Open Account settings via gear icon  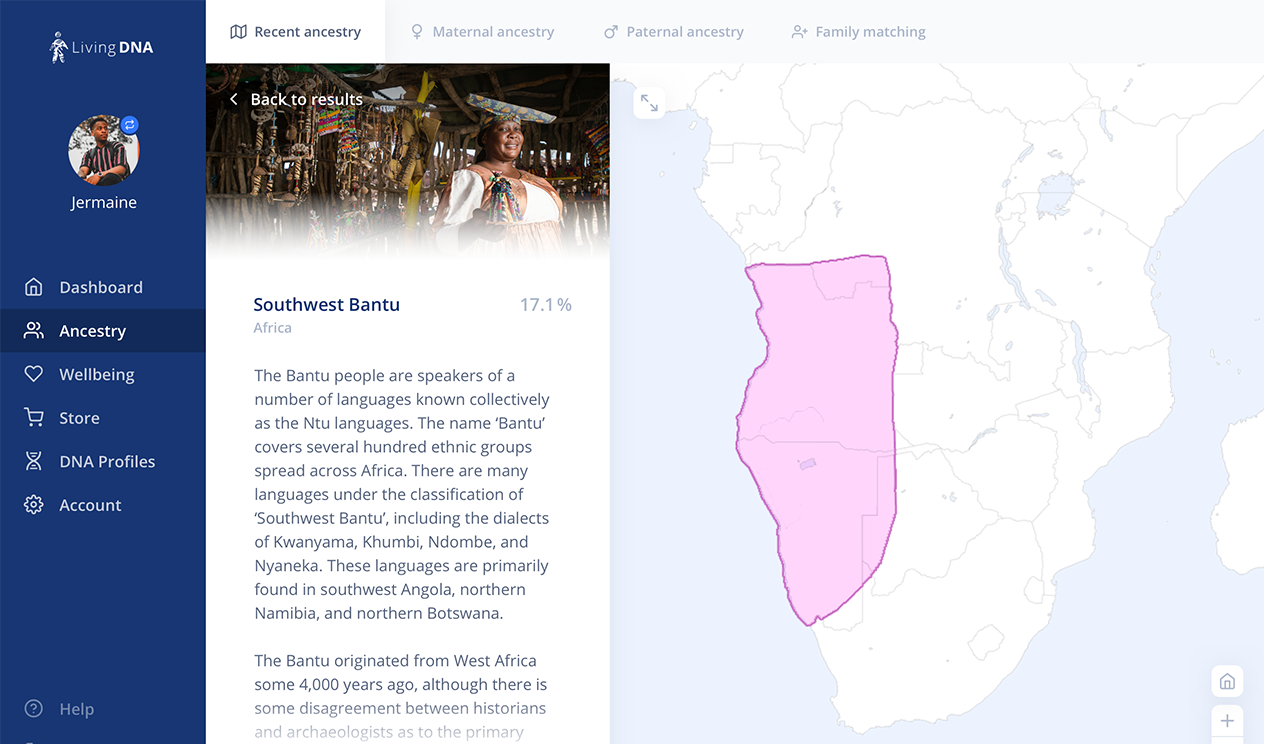[34, 505]
